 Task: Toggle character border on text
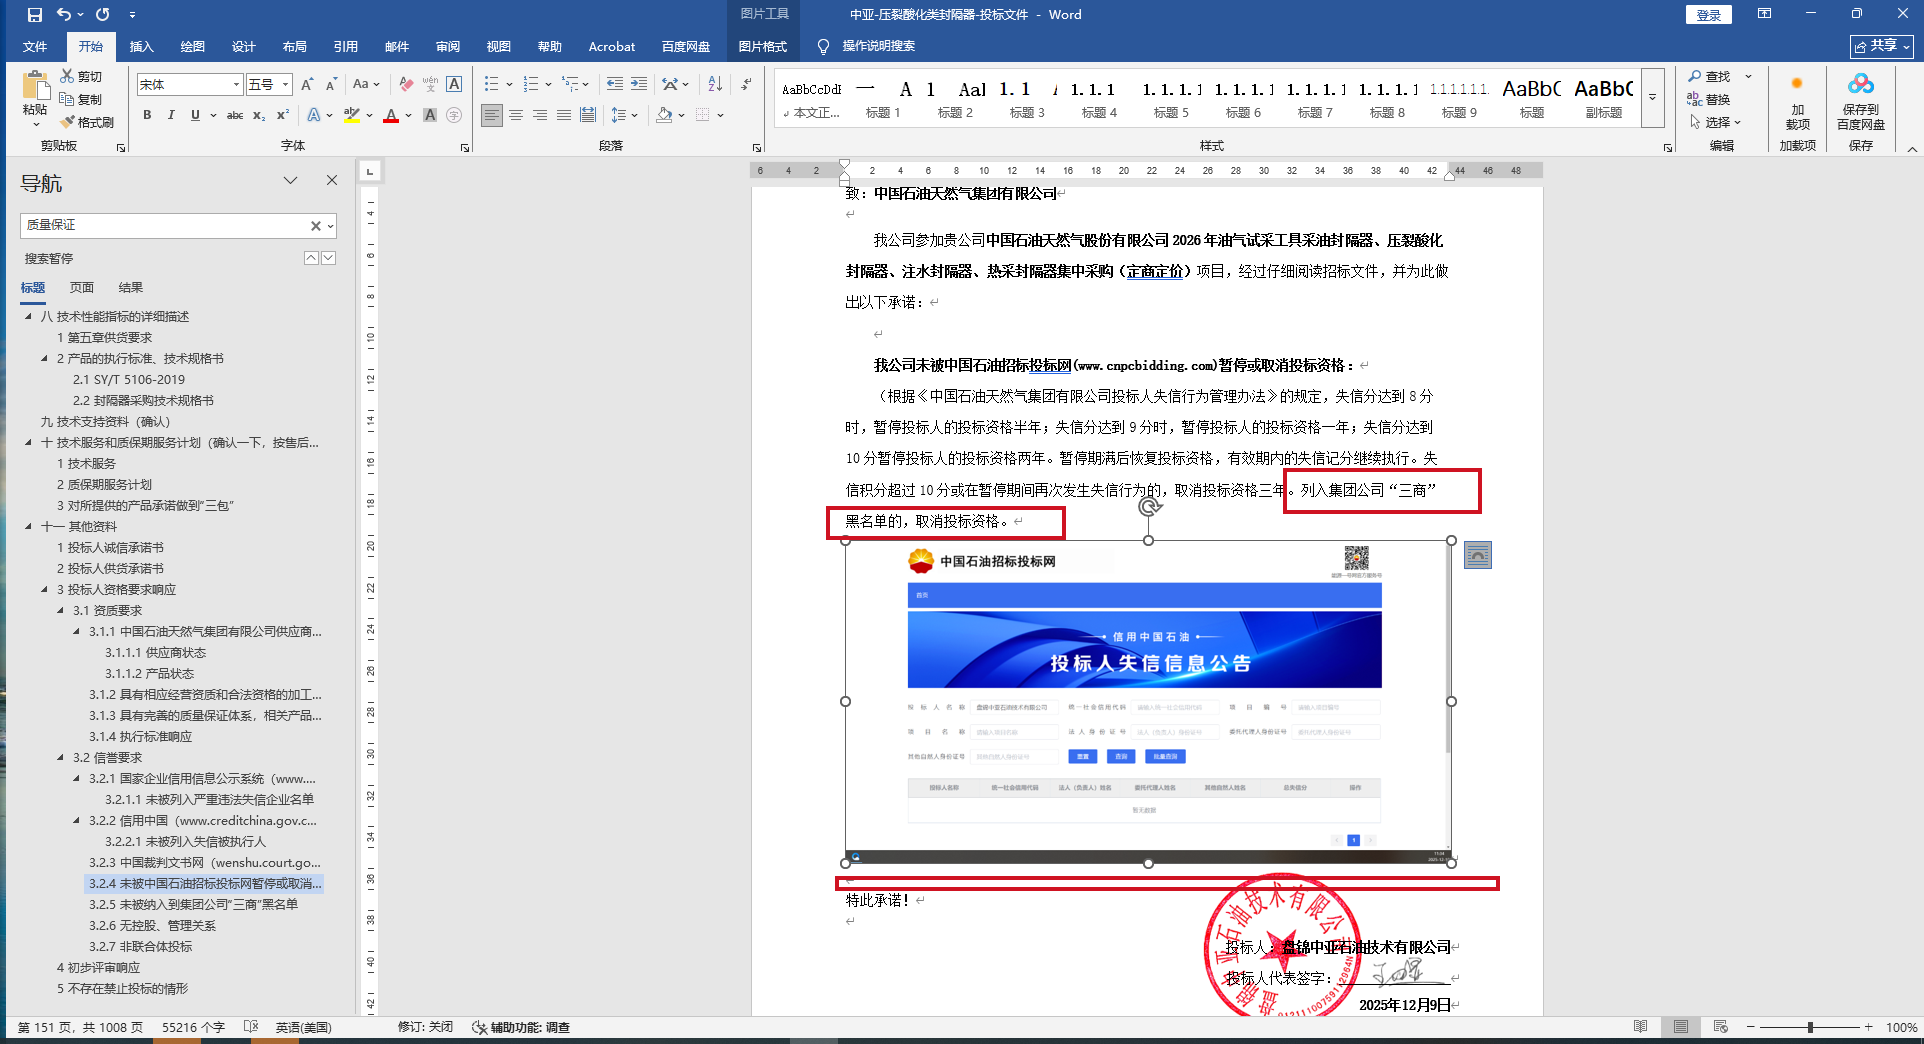(x=454, y=84)
